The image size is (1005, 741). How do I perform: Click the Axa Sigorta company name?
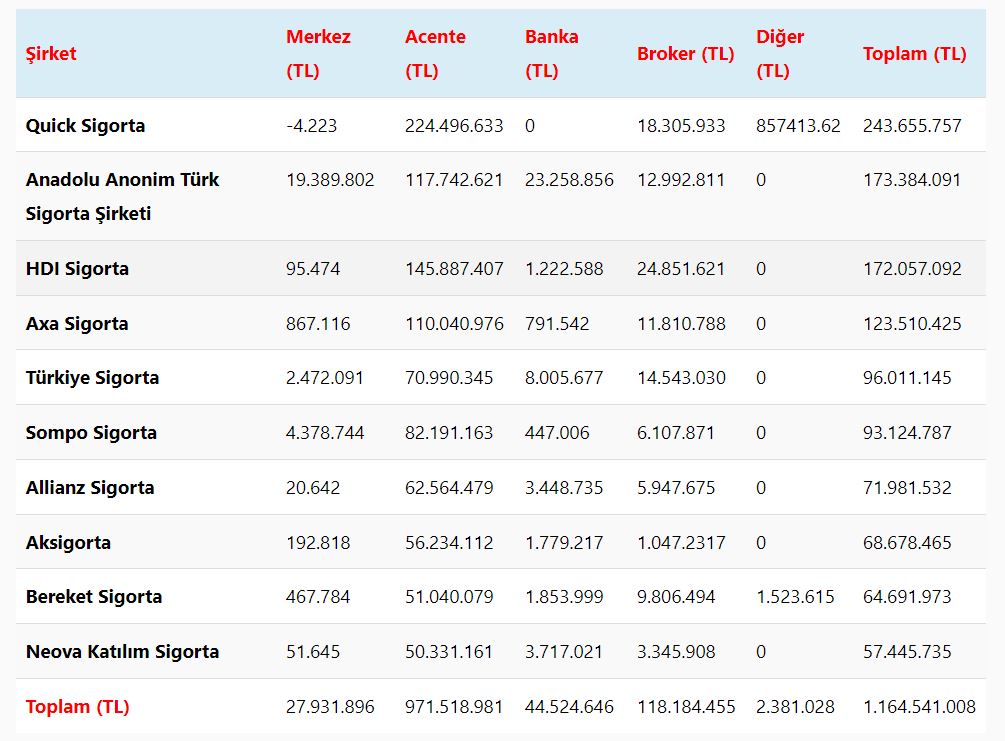(77, 324)
